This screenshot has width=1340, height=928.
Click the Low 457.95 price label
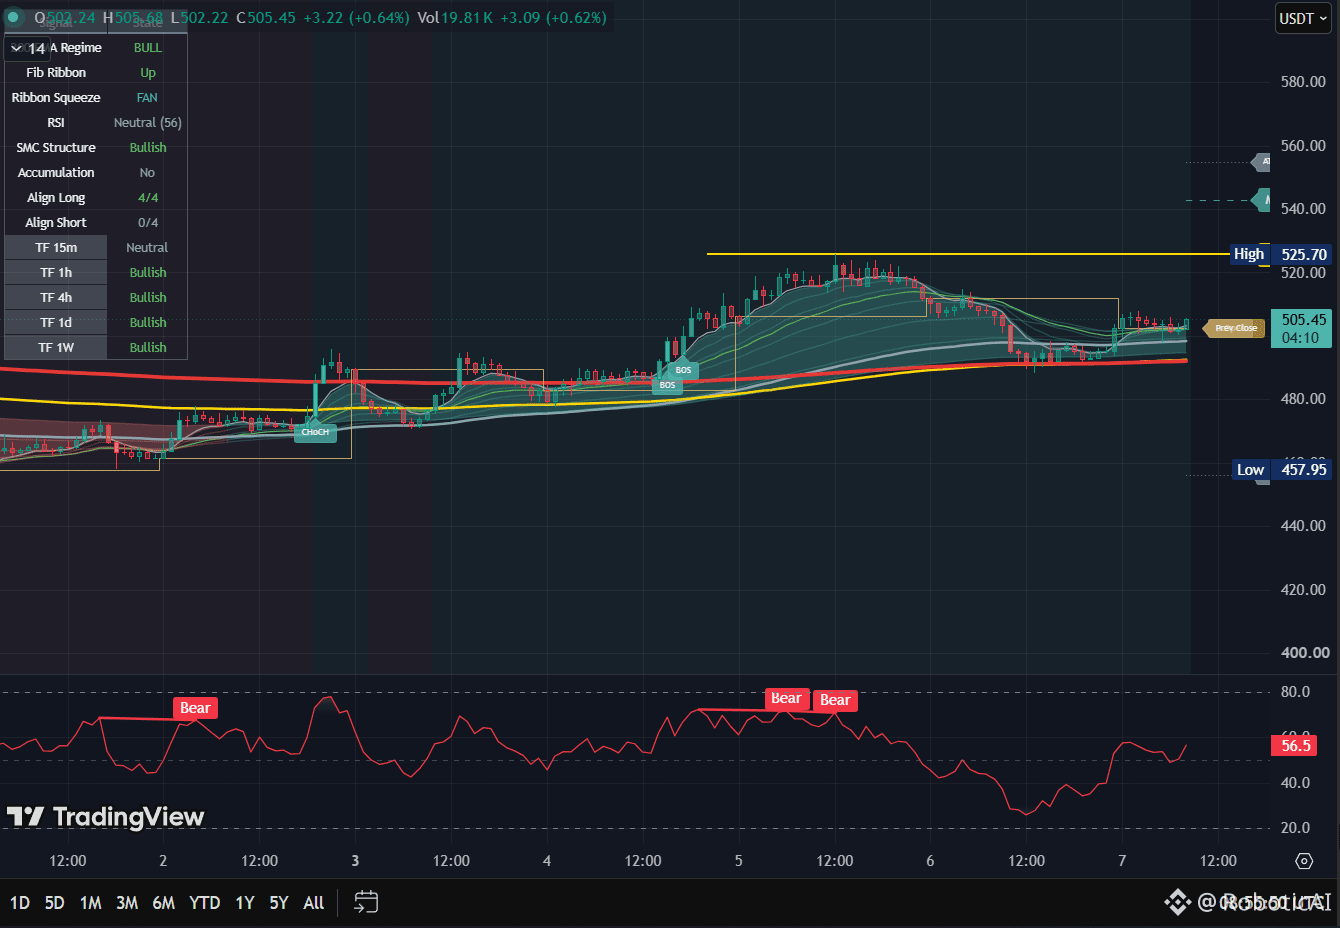(1283, 470)
